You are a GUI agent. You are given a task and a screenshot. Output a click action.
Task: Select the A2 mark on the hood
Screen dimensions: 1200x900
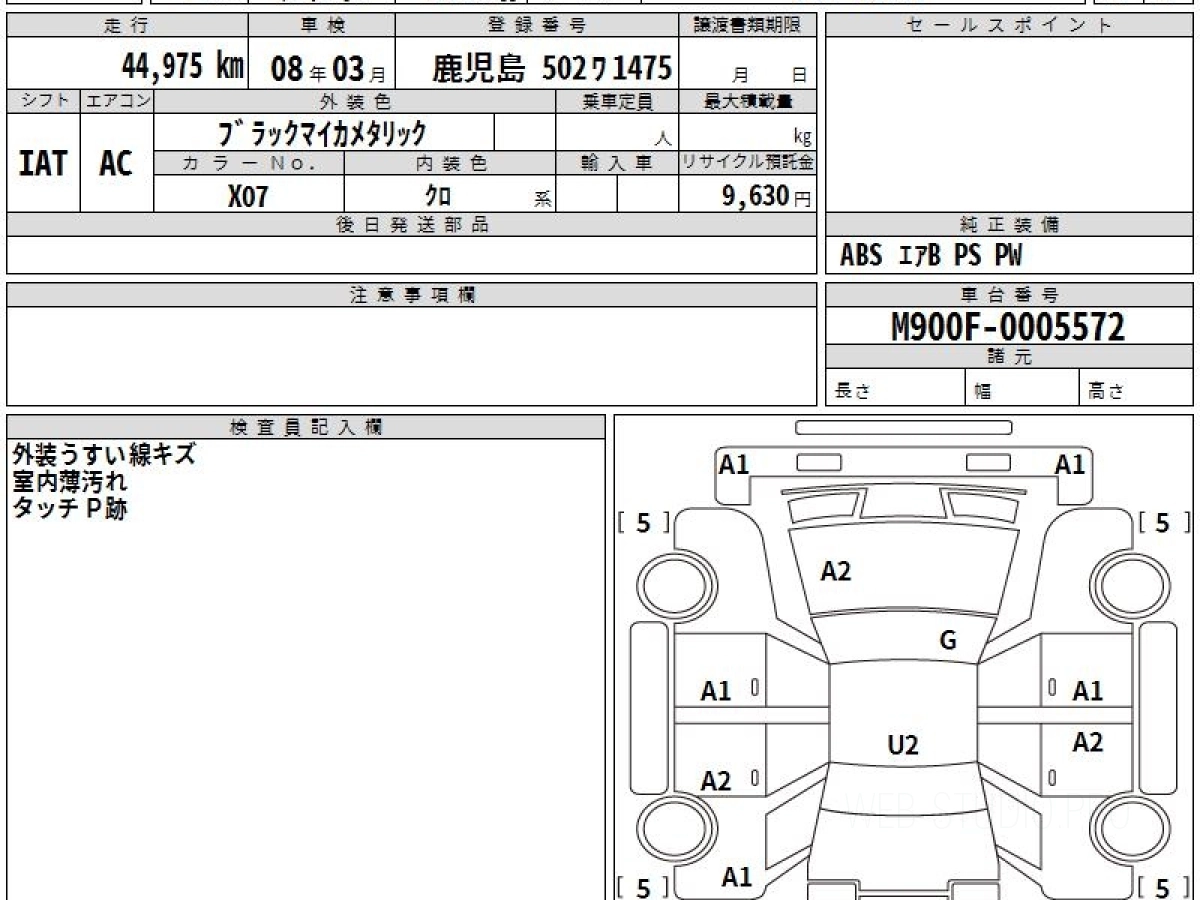pos(835,571)
